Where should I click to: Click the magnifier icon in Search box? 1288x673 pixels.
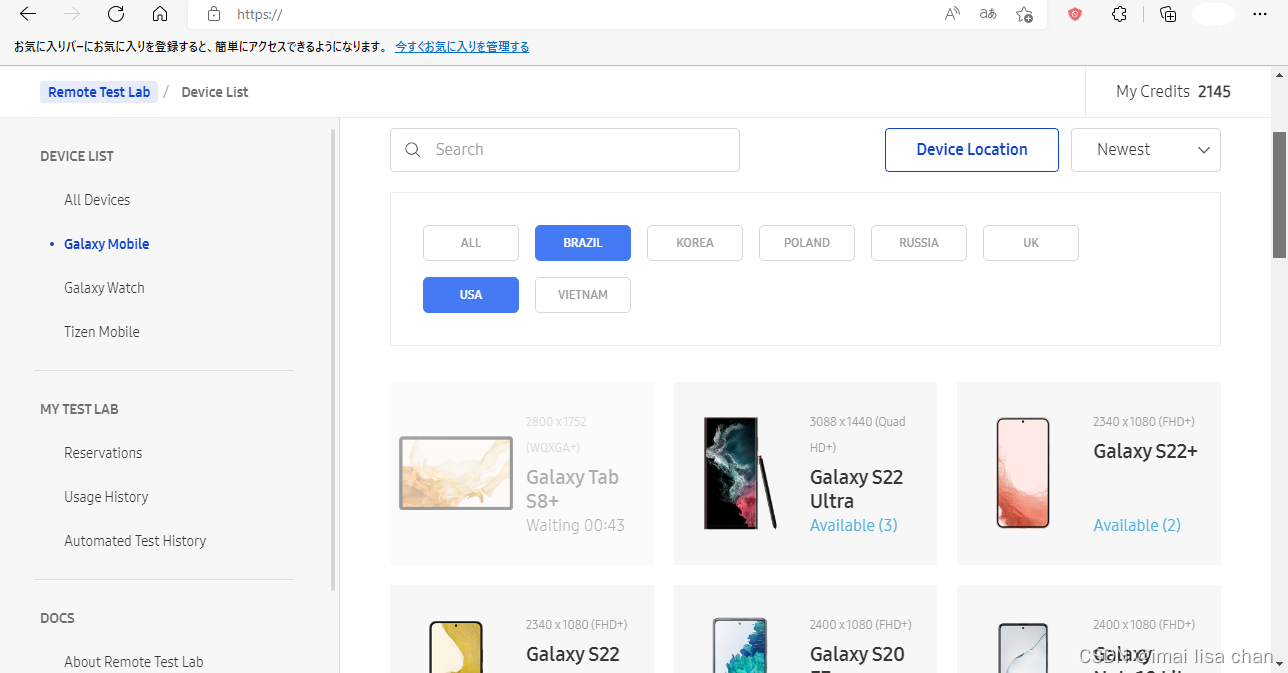click(413, 150)
